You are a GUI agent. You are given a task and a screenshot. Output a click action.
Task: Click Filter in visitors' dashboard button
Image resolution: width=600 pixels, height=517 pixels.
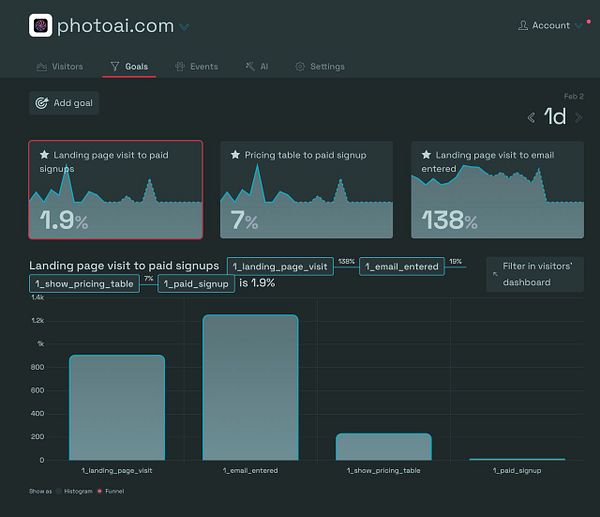(535, 274)
